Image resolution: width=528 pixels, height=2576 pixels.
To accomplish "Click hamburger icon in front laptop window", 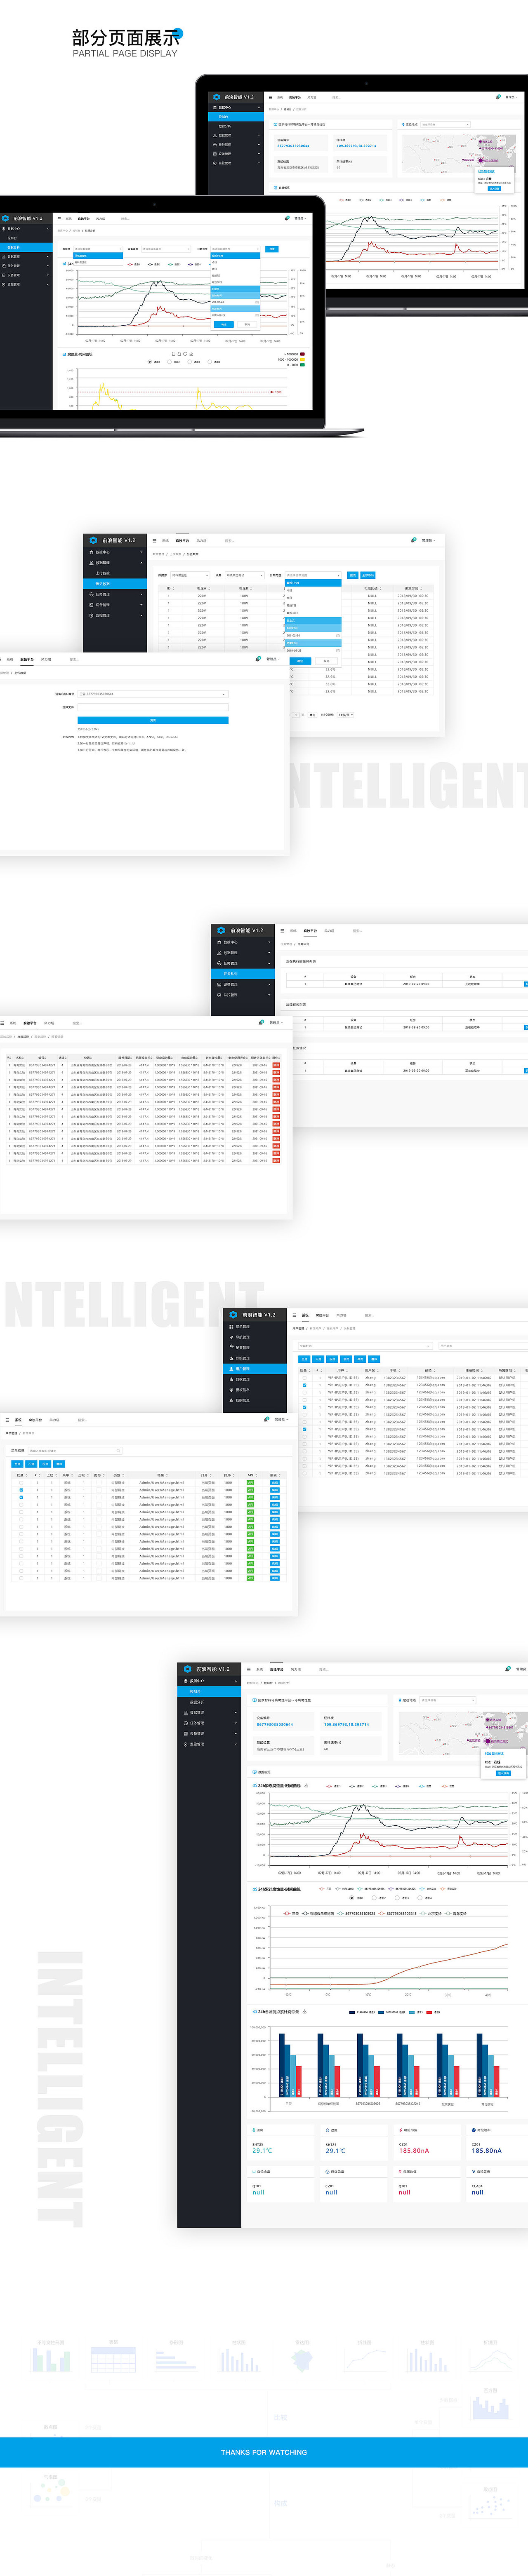I will coord(59,218).
